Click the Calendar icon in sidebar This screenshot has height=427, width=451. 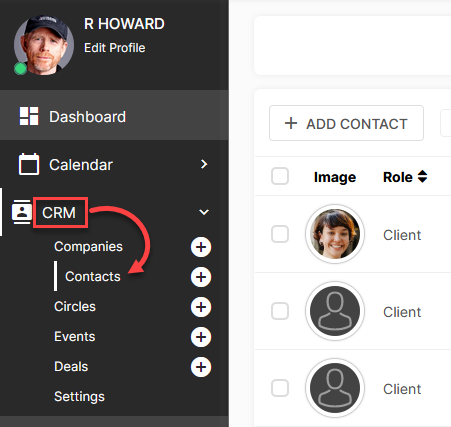pyautogui.click(x=29, y=164)
